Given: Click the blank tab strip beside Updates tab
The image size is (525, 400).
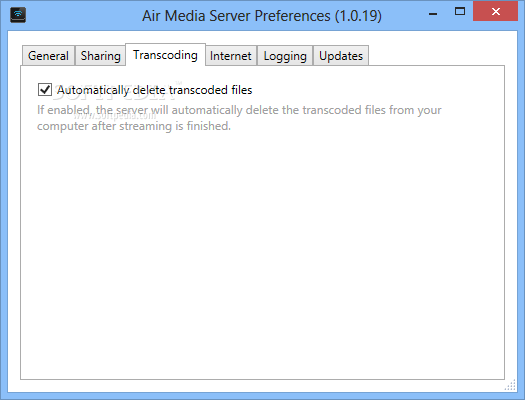Looking at the screenshot, I should 435,55.
